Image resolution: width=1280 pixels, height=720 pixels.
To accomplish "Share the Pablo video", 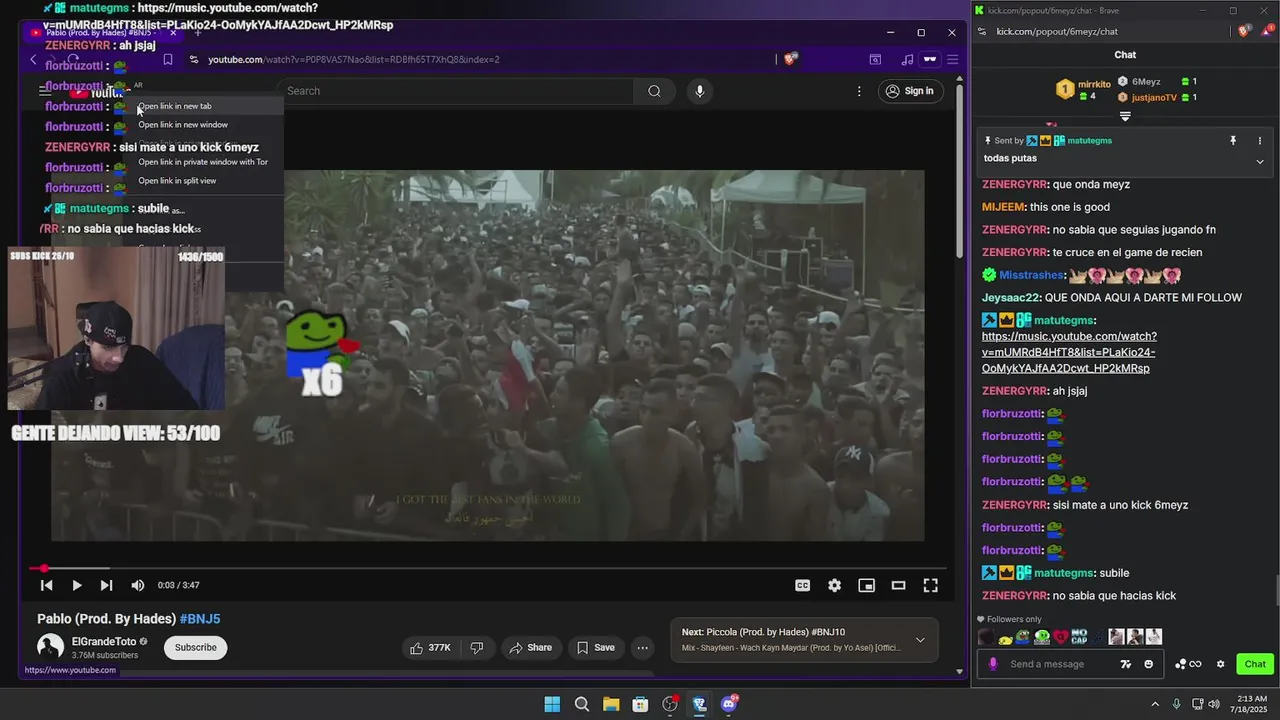I will point(530,648).
